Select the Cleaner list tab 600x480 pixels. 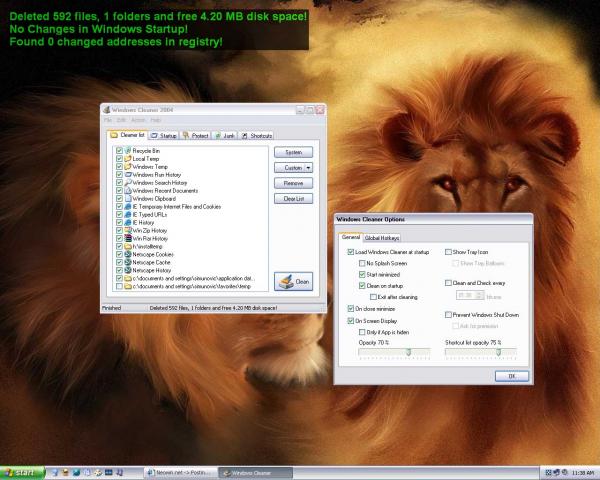(127, 135)
